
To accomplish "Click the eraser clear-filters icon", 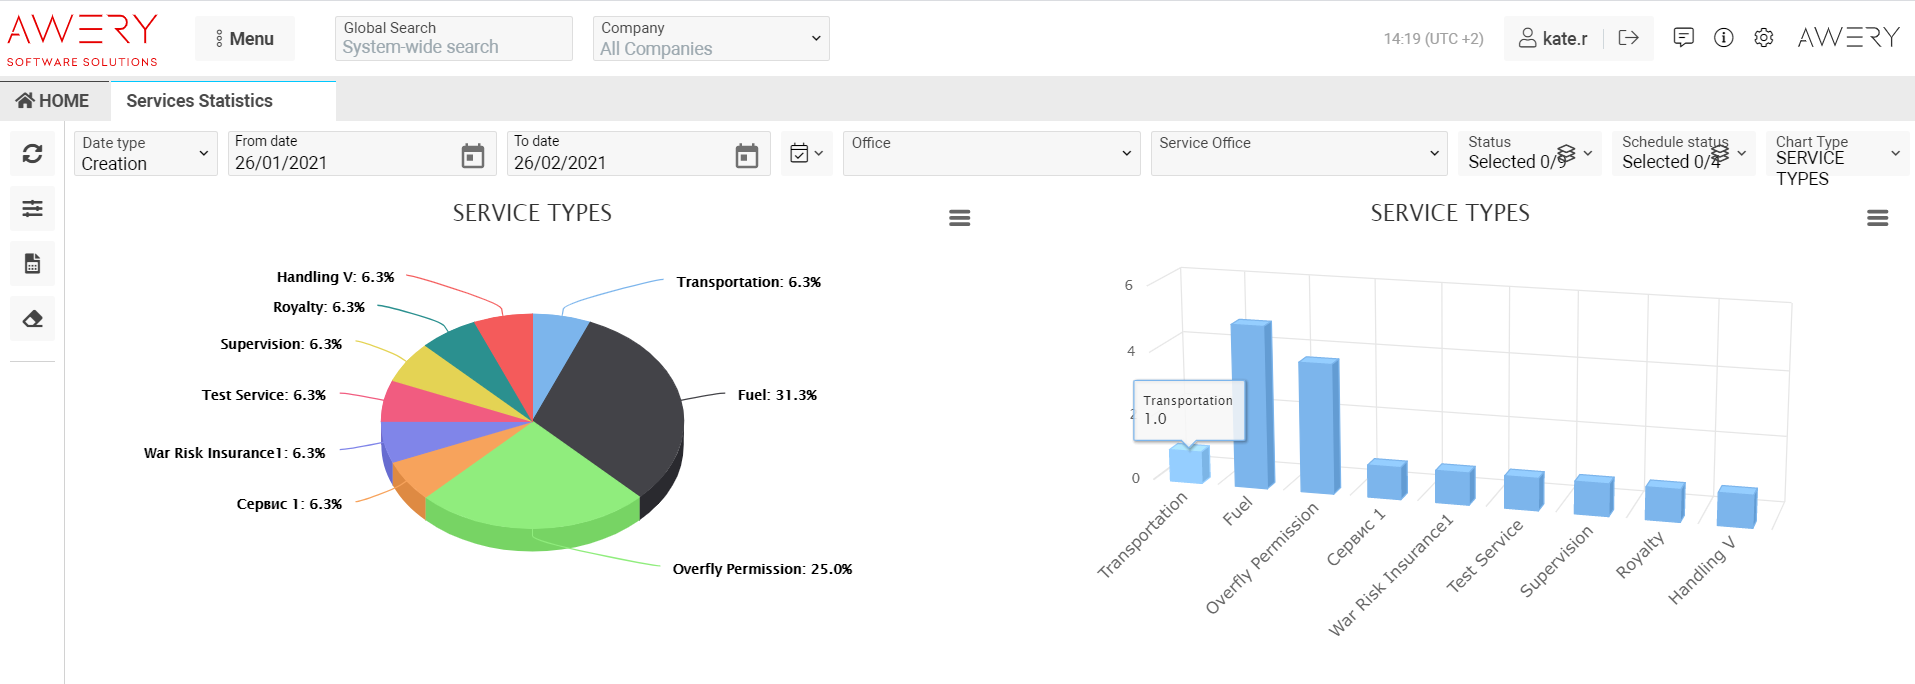I will coord(32,319).
